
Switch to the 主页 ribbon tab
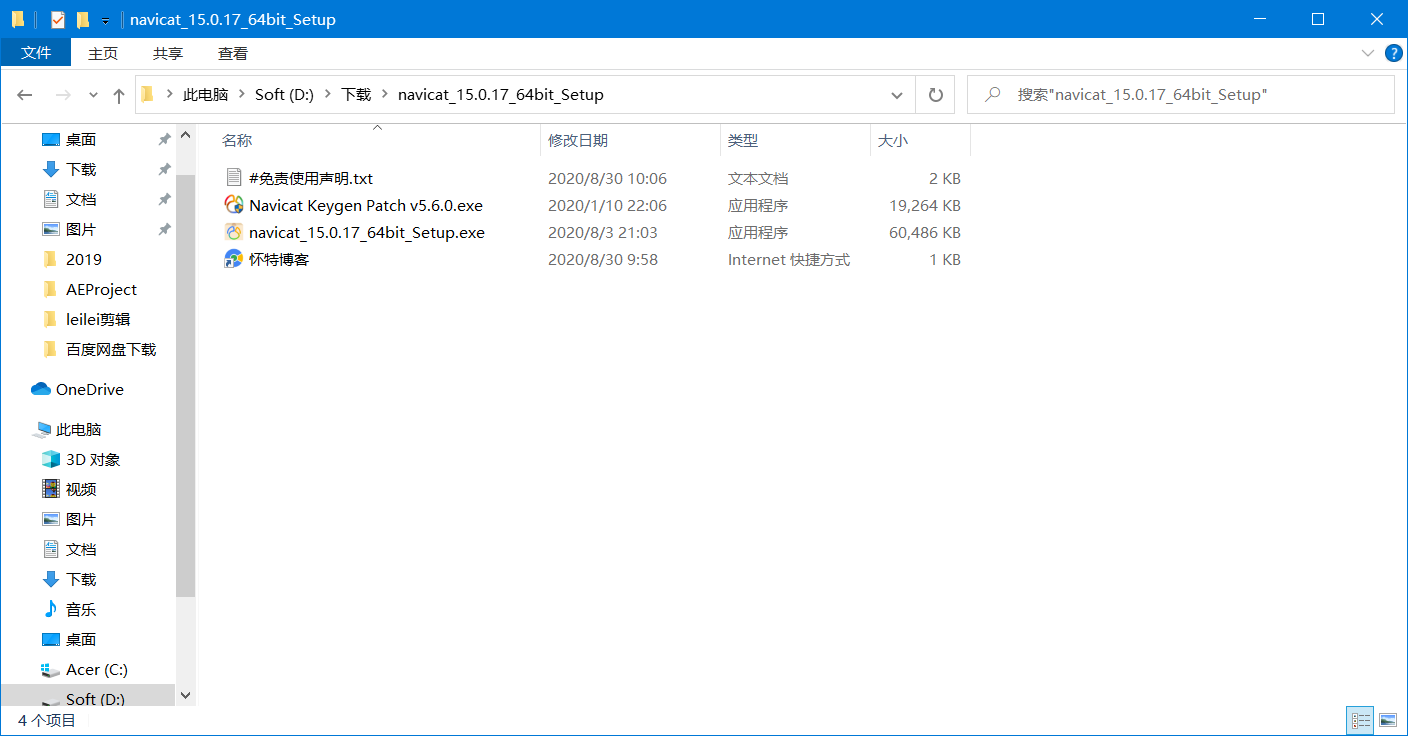tap(103, 53)
